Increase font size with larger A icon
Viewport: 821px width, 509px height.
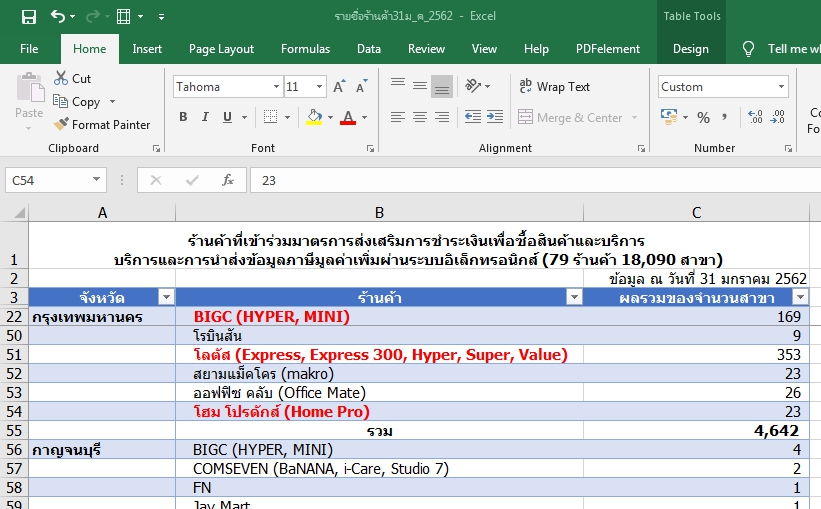tap(339, 86)
